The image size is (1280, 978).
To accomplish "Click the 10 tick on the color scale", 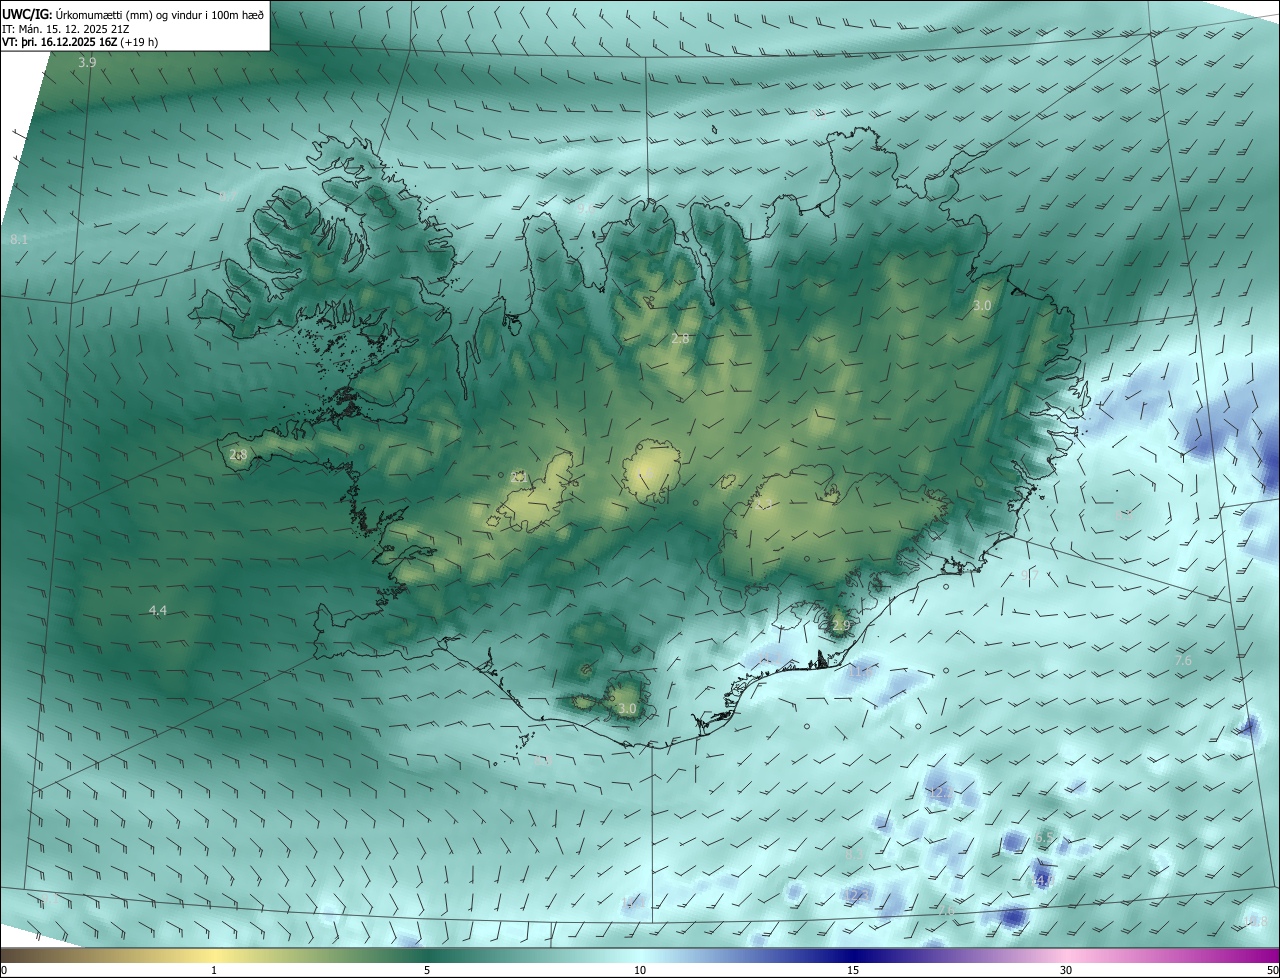I will pos(640,970).
